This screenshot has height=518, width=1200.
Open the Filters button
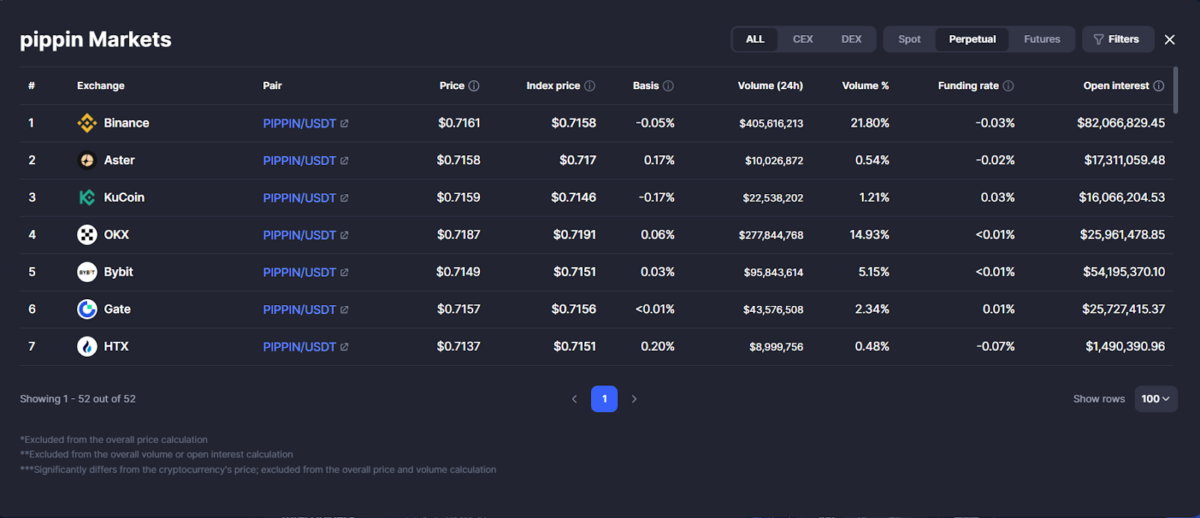1118,39
